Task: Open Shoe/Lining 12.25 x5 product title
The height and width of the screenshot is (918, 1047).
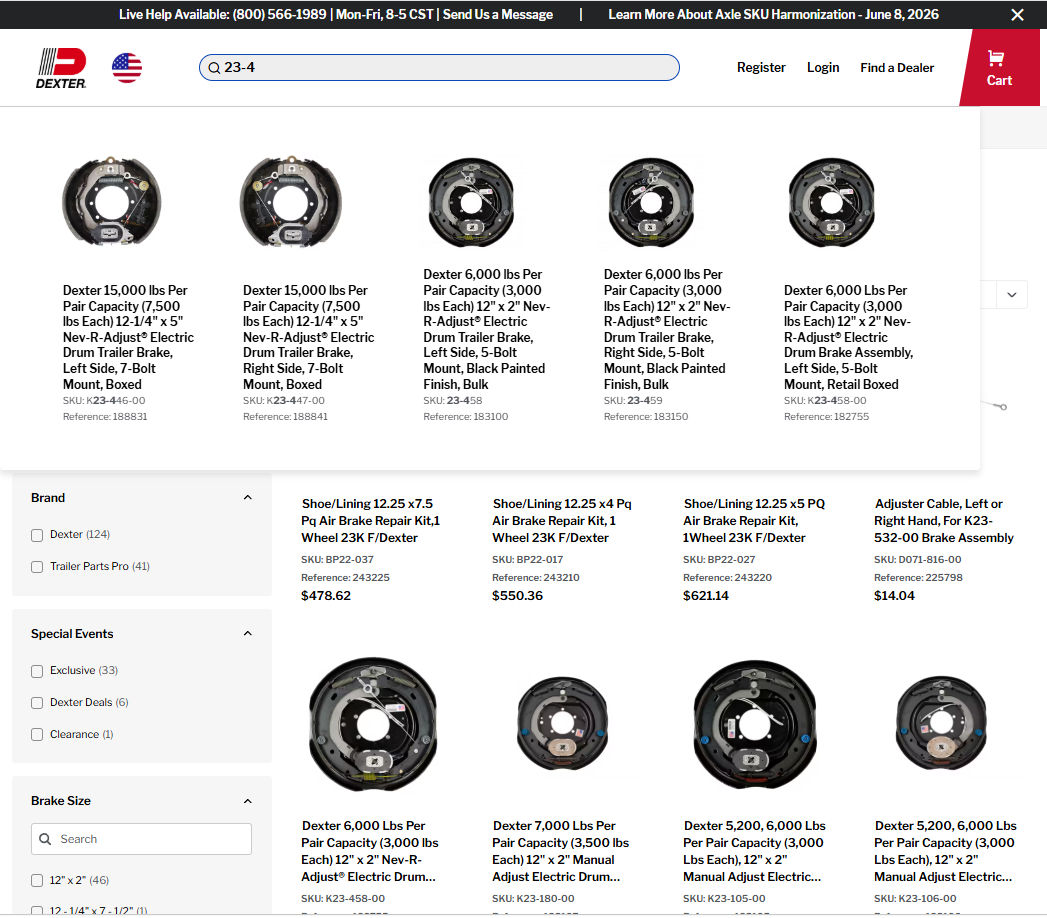Action: (754, 521)
